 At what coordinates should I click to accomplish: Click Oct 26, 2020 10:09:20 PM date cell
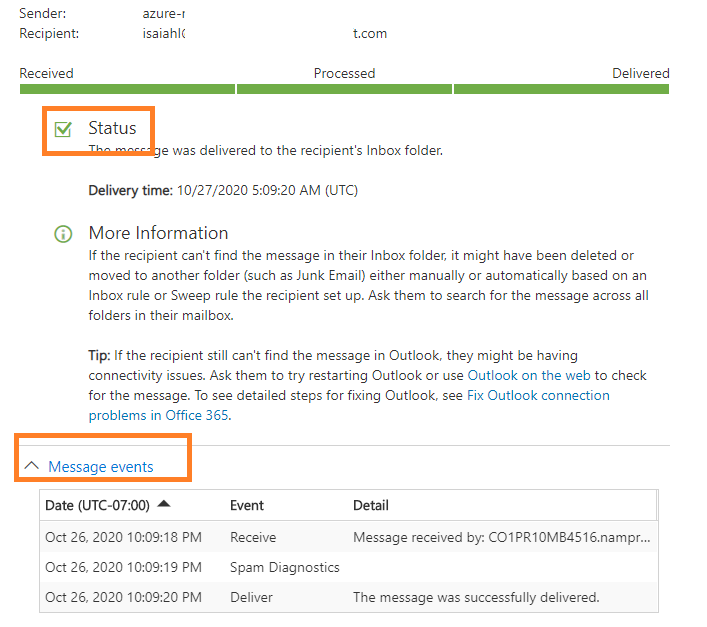pyautogui.click(x=123, y=597)
